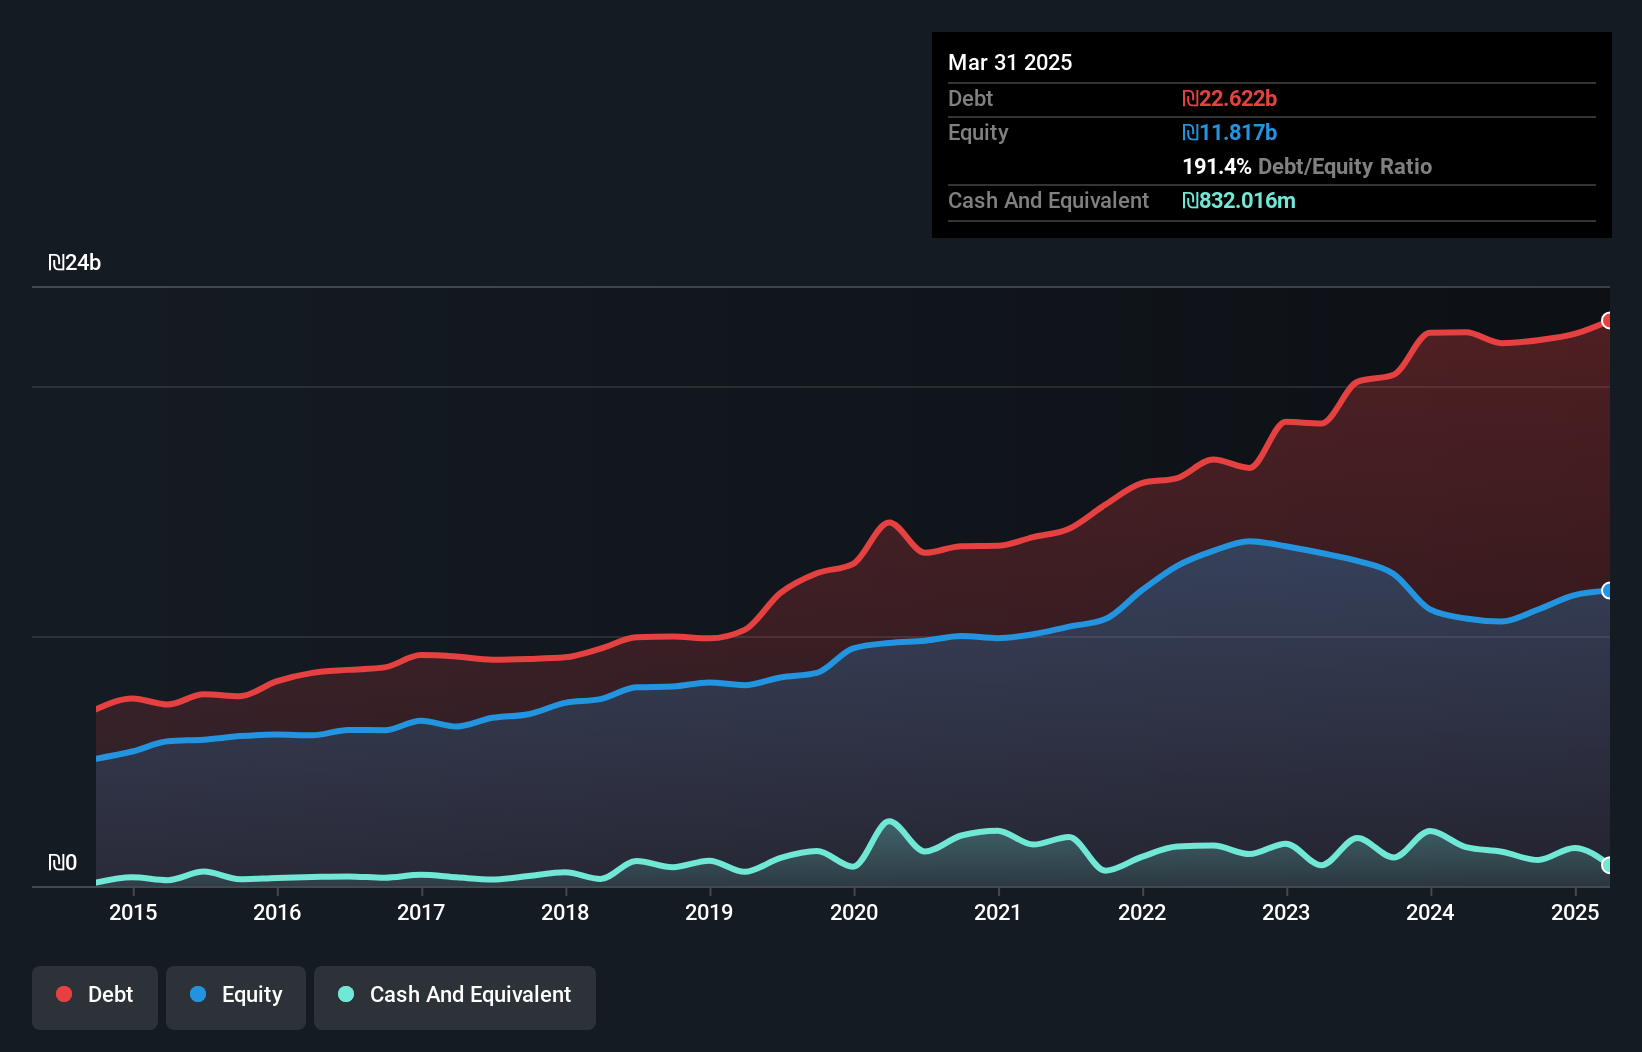Click the 191.4% Debt/Equity Ratio text
The width and height of the screenshot is (1642, 1052).
pos(1306,167)
